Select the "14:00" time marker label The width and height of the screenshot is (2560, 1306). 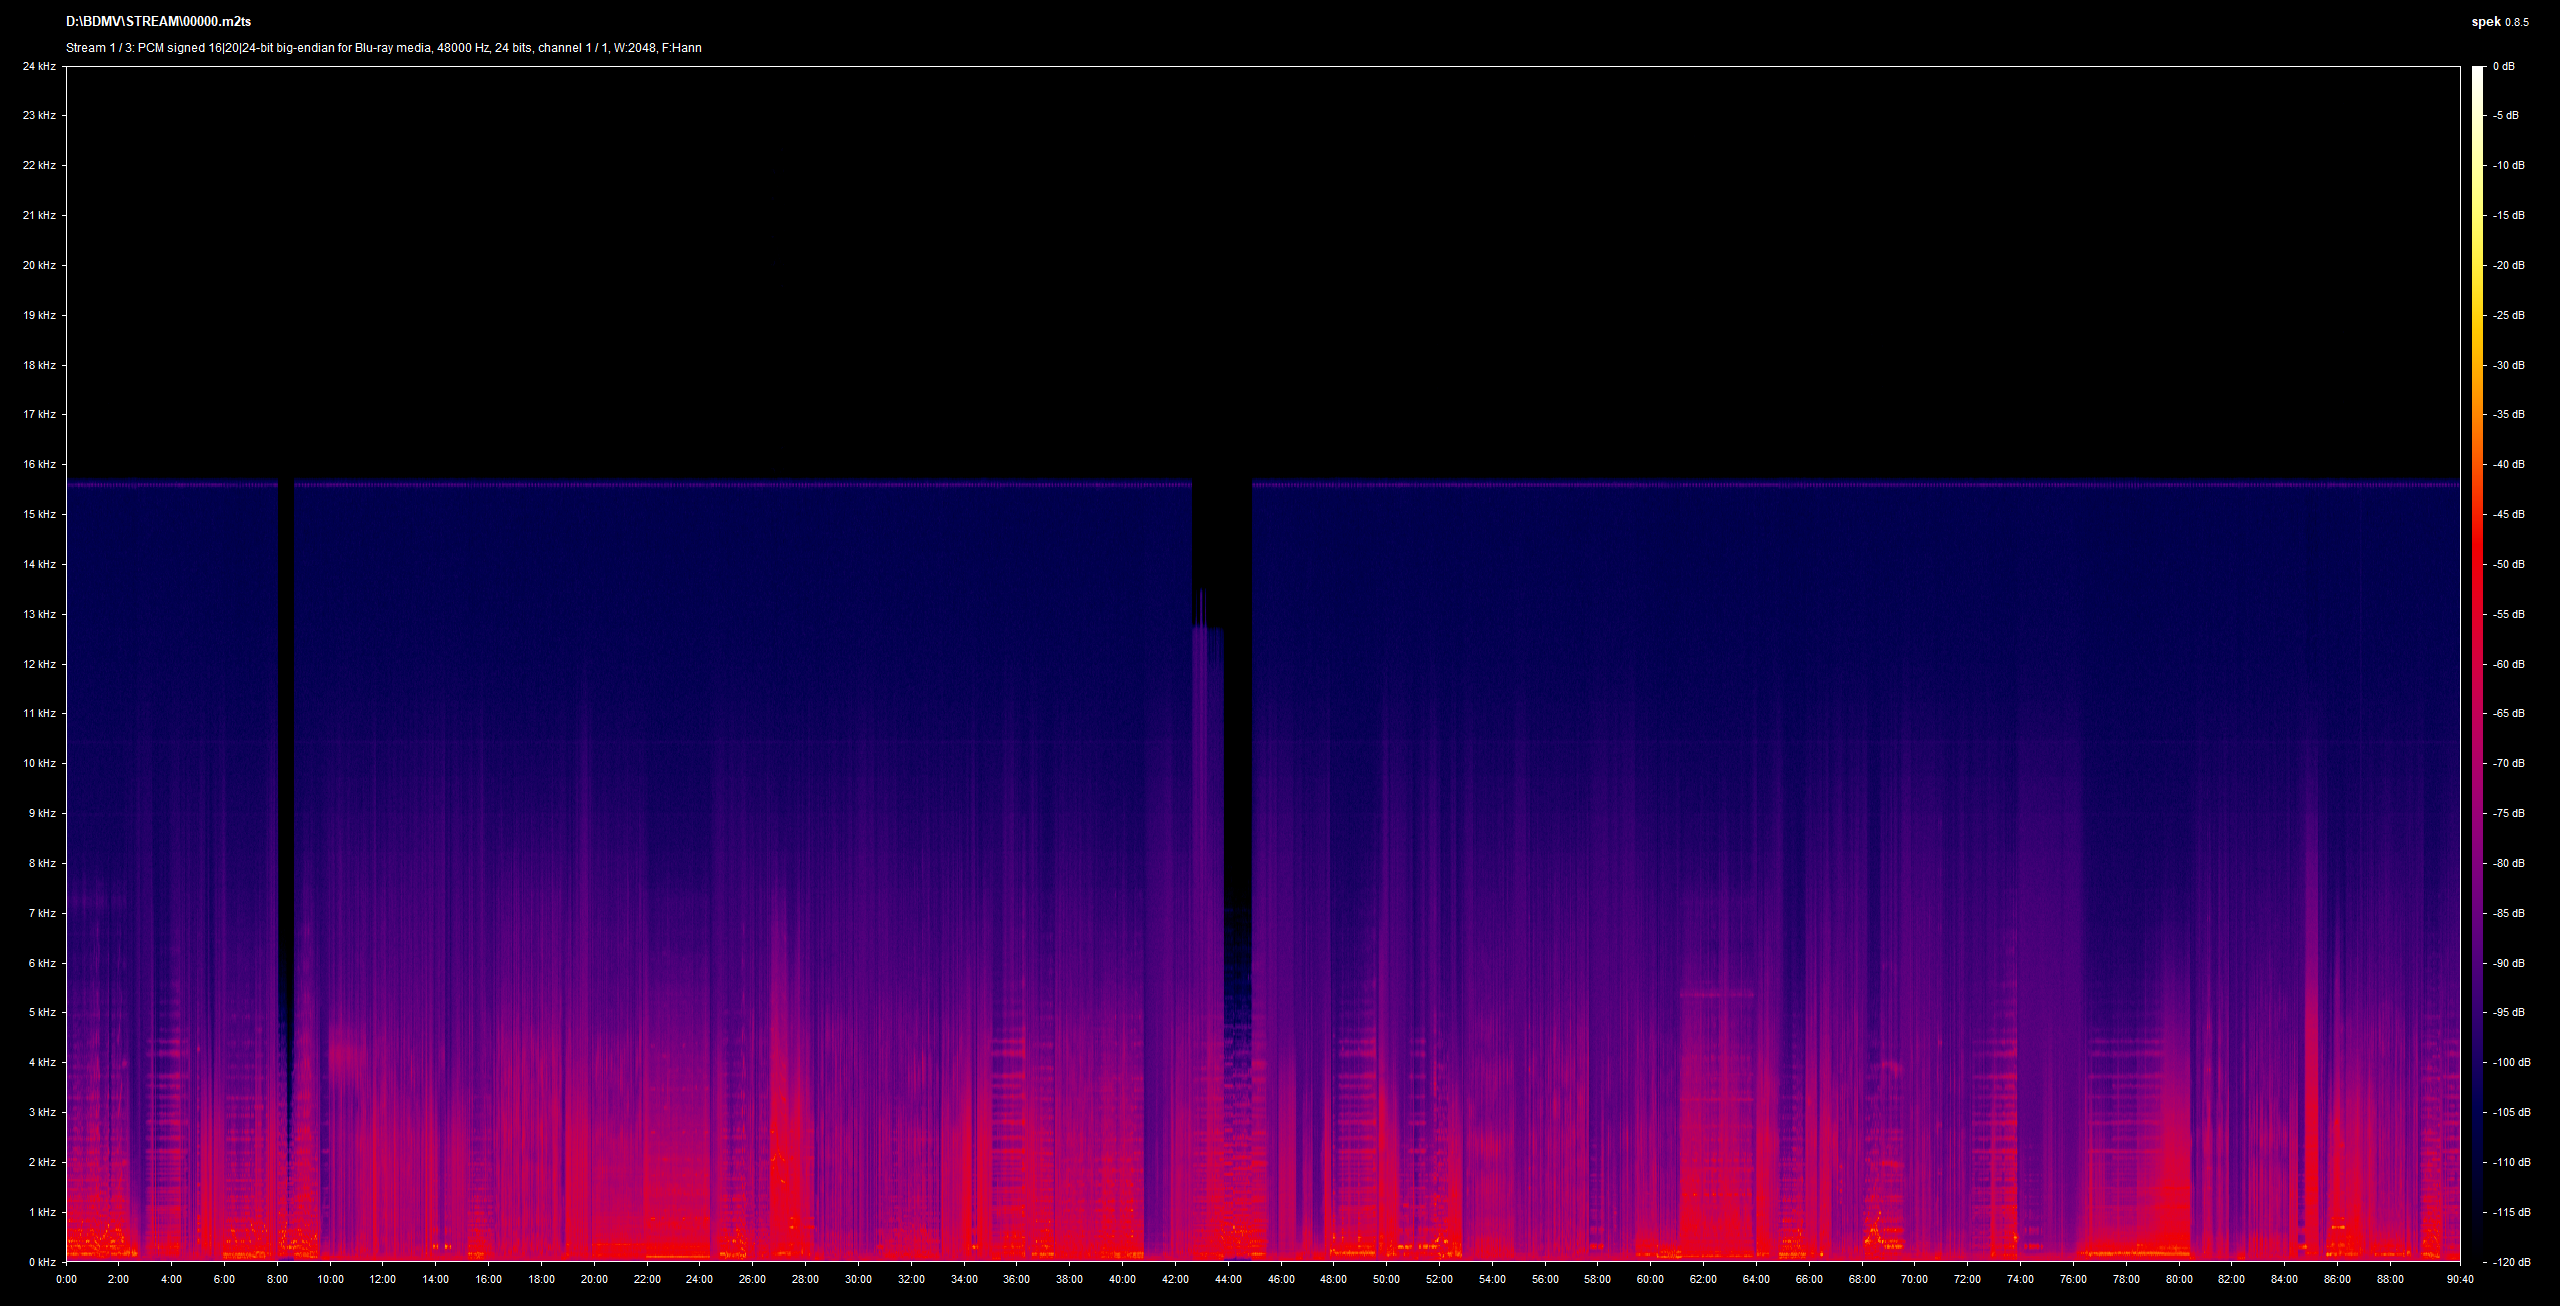(x=436, y=1280)
